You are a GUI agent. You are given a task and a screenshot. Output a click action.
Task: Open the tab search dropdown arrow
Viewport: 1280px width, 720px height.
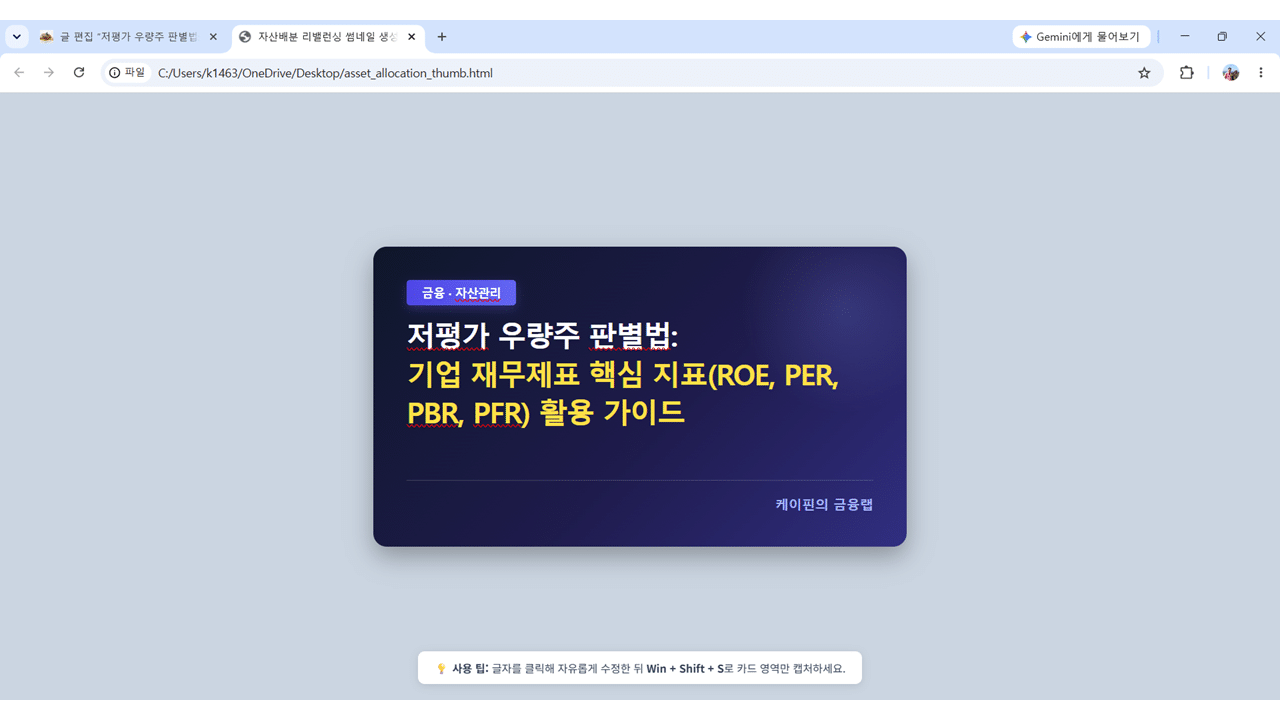[x=17, y=37]
